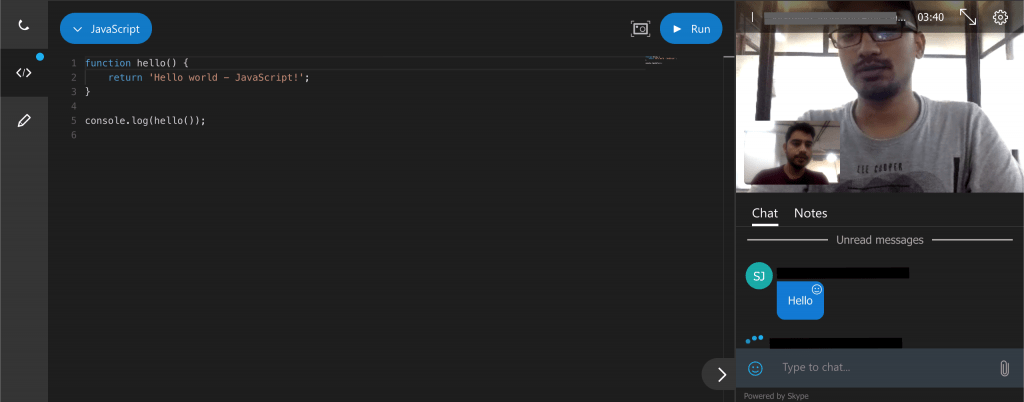Click the screen capture icon beside Run
This screenshot has width=1024, height=402.
[x=641, y=29]
